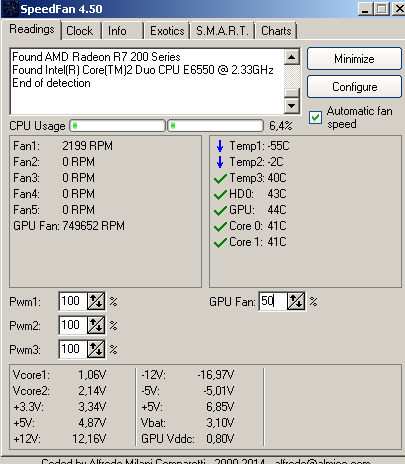The height and width of the screenshot is (464, 405).
Task: Click the green check beside HD0
Action: pyautogui.click(x=220, y=195)
